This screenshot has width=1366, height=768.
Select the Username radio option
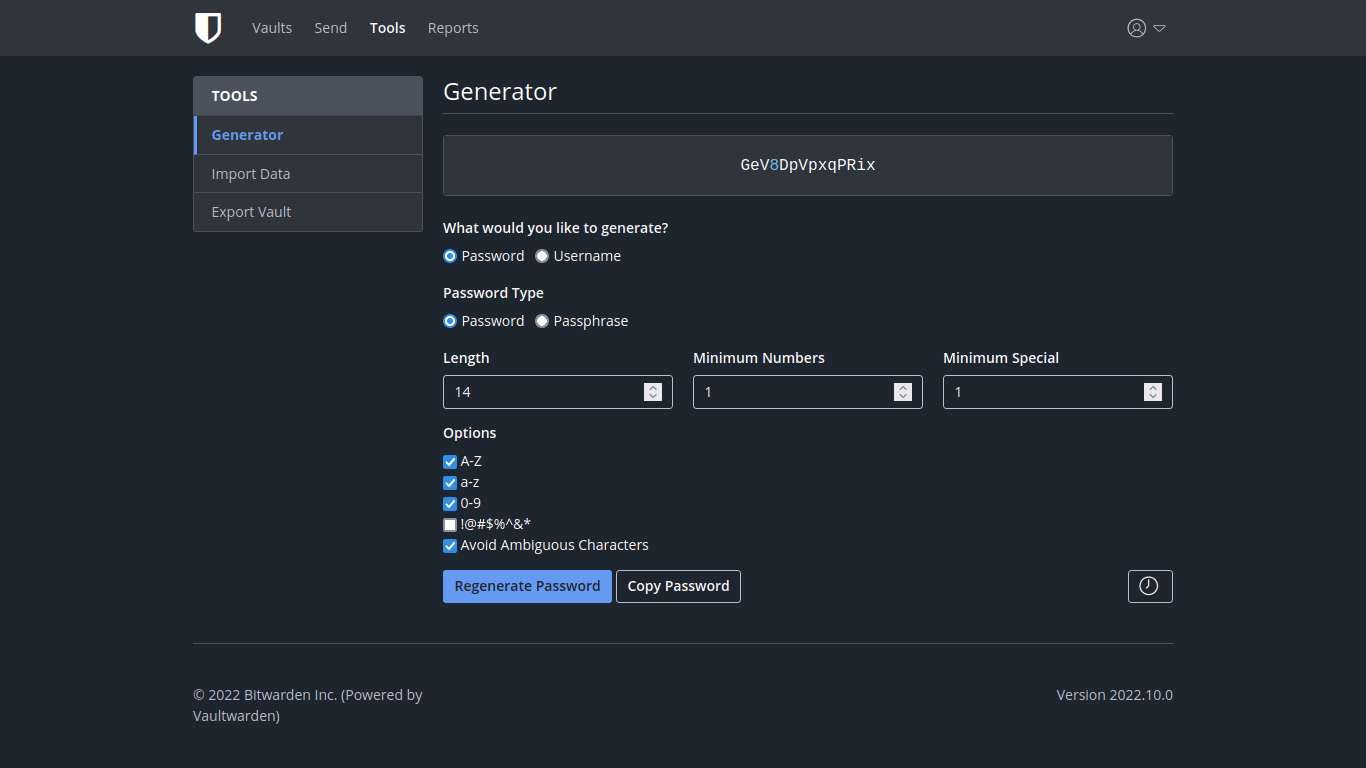(x=542, y=256)
